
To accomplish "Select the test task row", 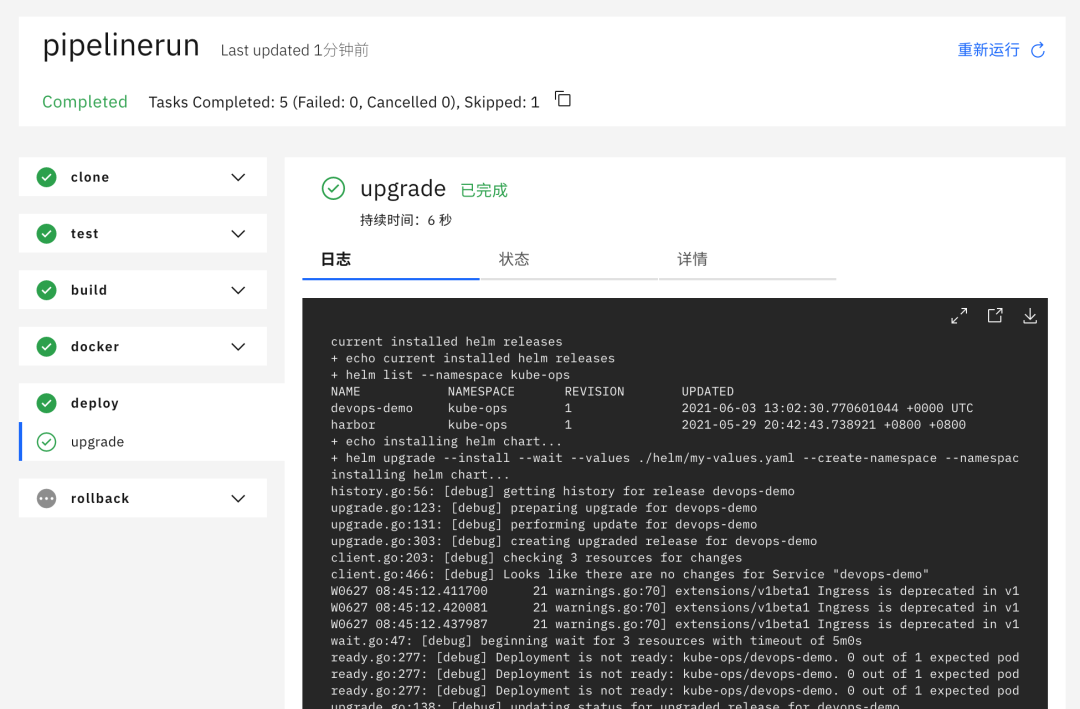I will click(x=143, y=234).
